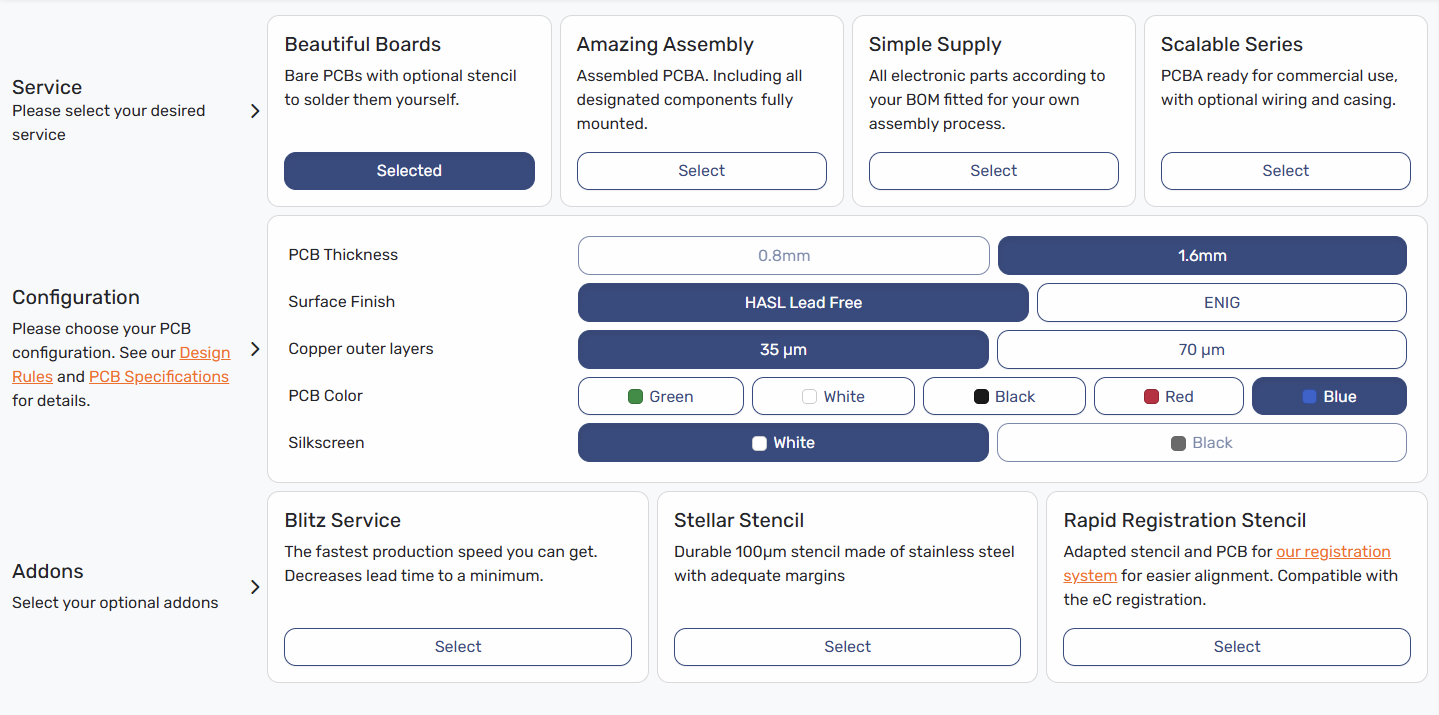This screenshot has height=715, width=1439.
Task: Choose the Scalable Series service
Action: tap(1285, 171)
